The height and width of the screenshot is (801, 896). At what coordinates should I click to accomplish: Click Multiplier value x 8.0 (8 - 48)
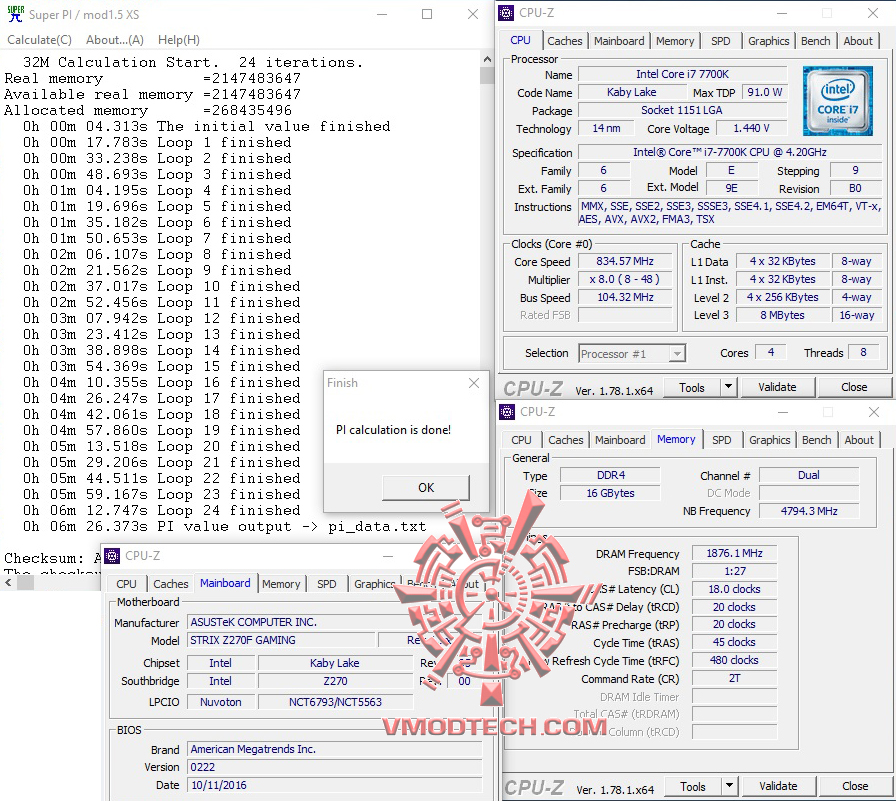[x=625, y=279]
